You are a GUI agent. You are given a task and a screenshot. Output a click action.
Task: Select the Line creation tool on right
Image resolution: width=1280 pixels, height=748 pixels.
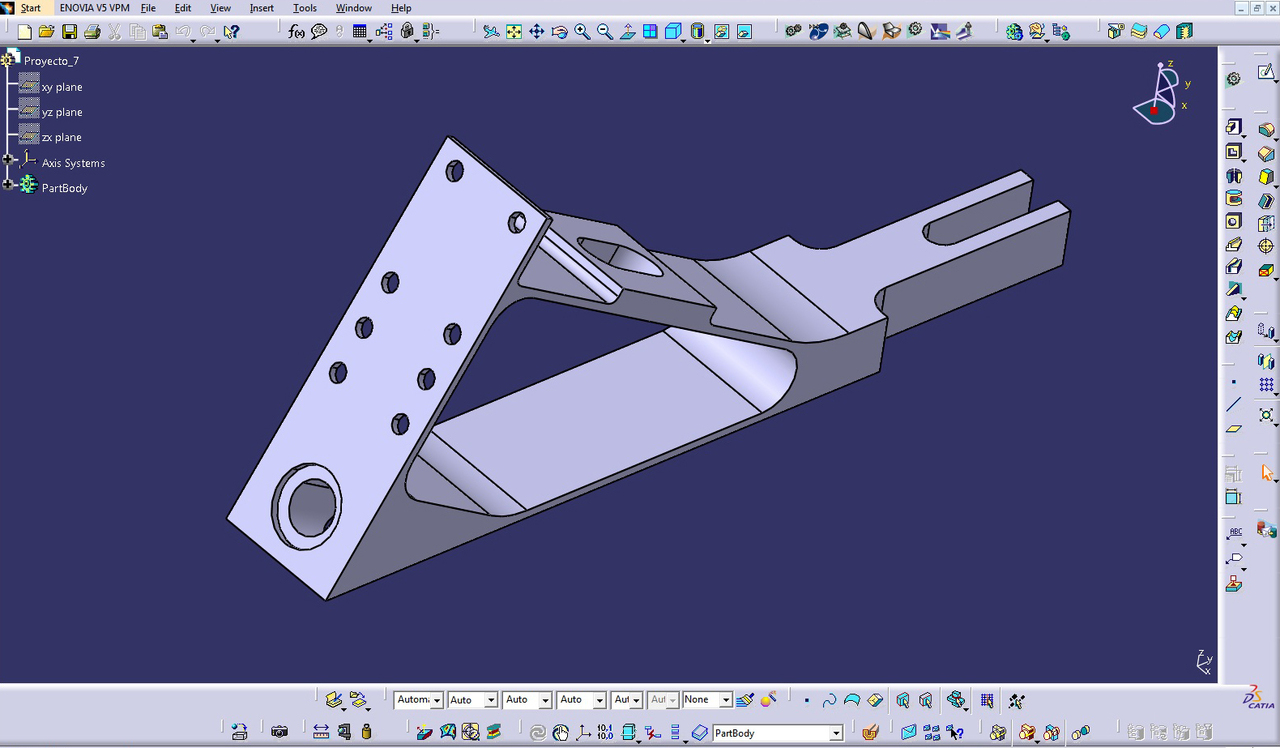1234,405
